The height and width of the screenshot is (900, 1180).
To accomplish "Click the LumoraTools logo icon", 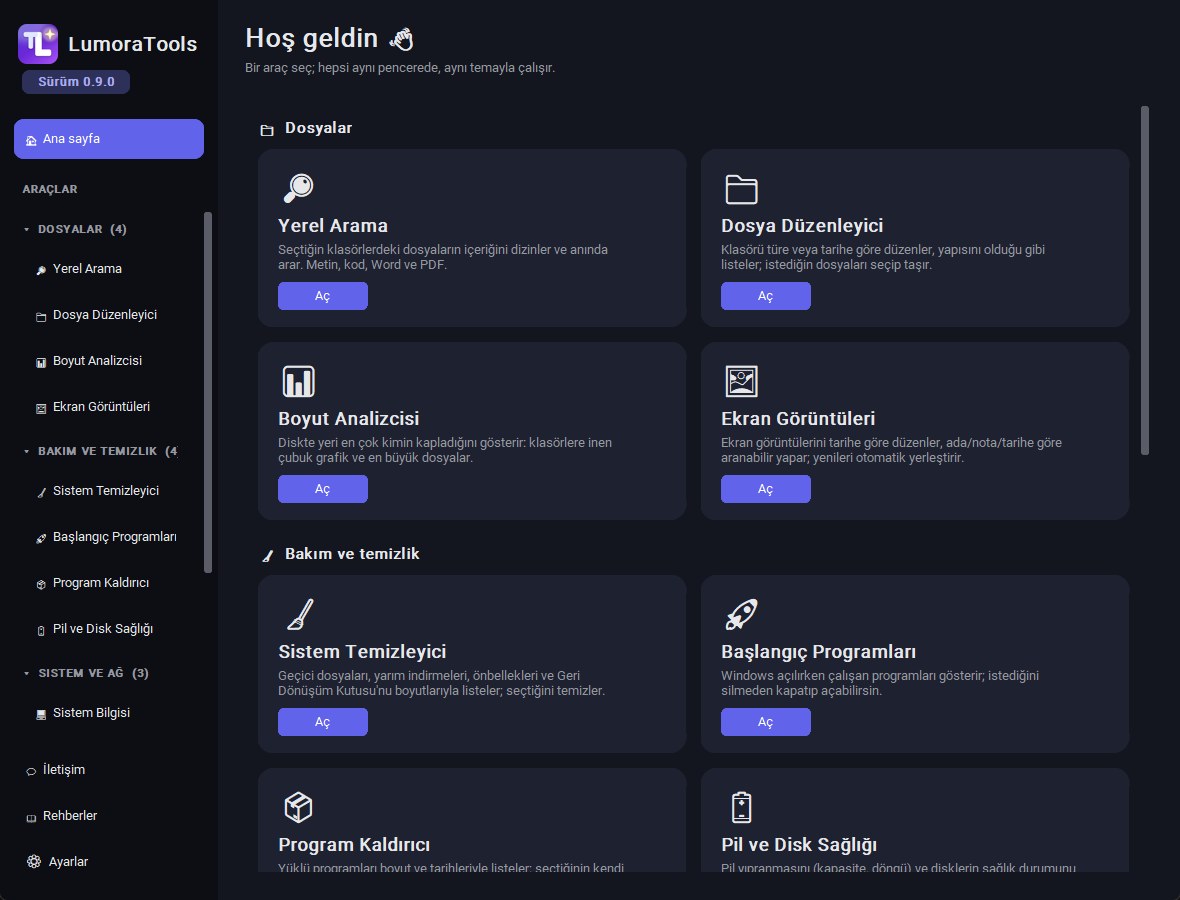I will [38, 44].
